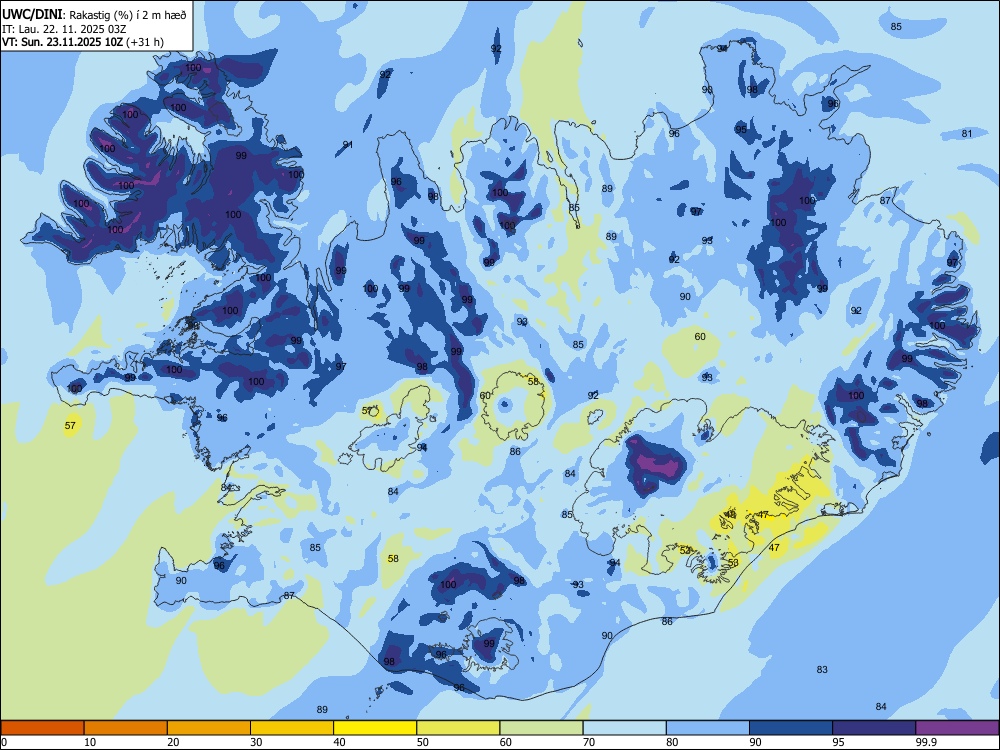
Task: Select the 50–60 pale yellow legend swatch
Action: click(x=458, y=728)
